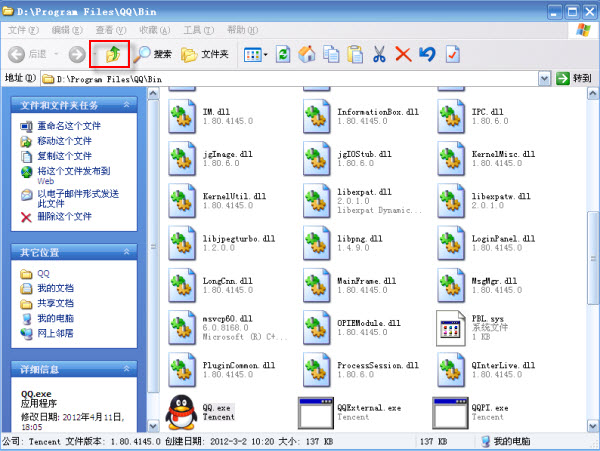
Task: Select the QQ.exe penguin icon
Action: [181, 412]
